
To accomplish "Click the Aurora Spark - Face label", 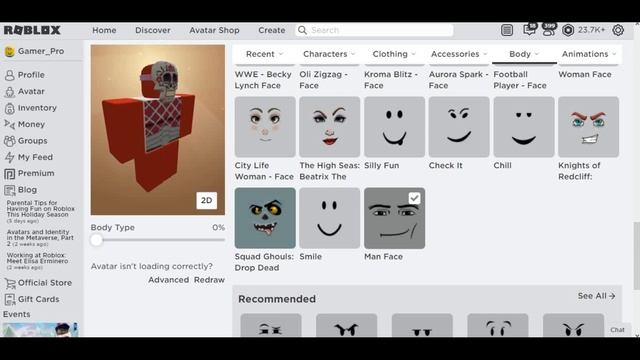I will tap(458, 80).
